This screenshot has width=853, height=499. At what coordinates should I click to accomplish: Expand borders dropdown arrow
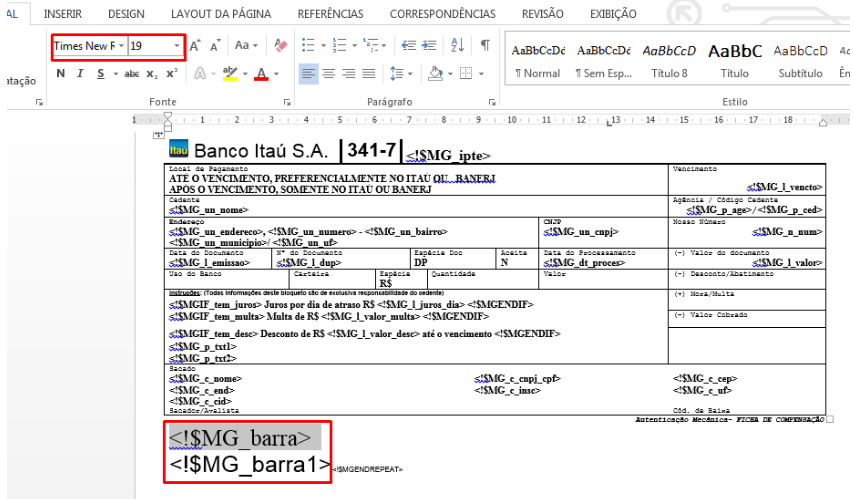481,73
